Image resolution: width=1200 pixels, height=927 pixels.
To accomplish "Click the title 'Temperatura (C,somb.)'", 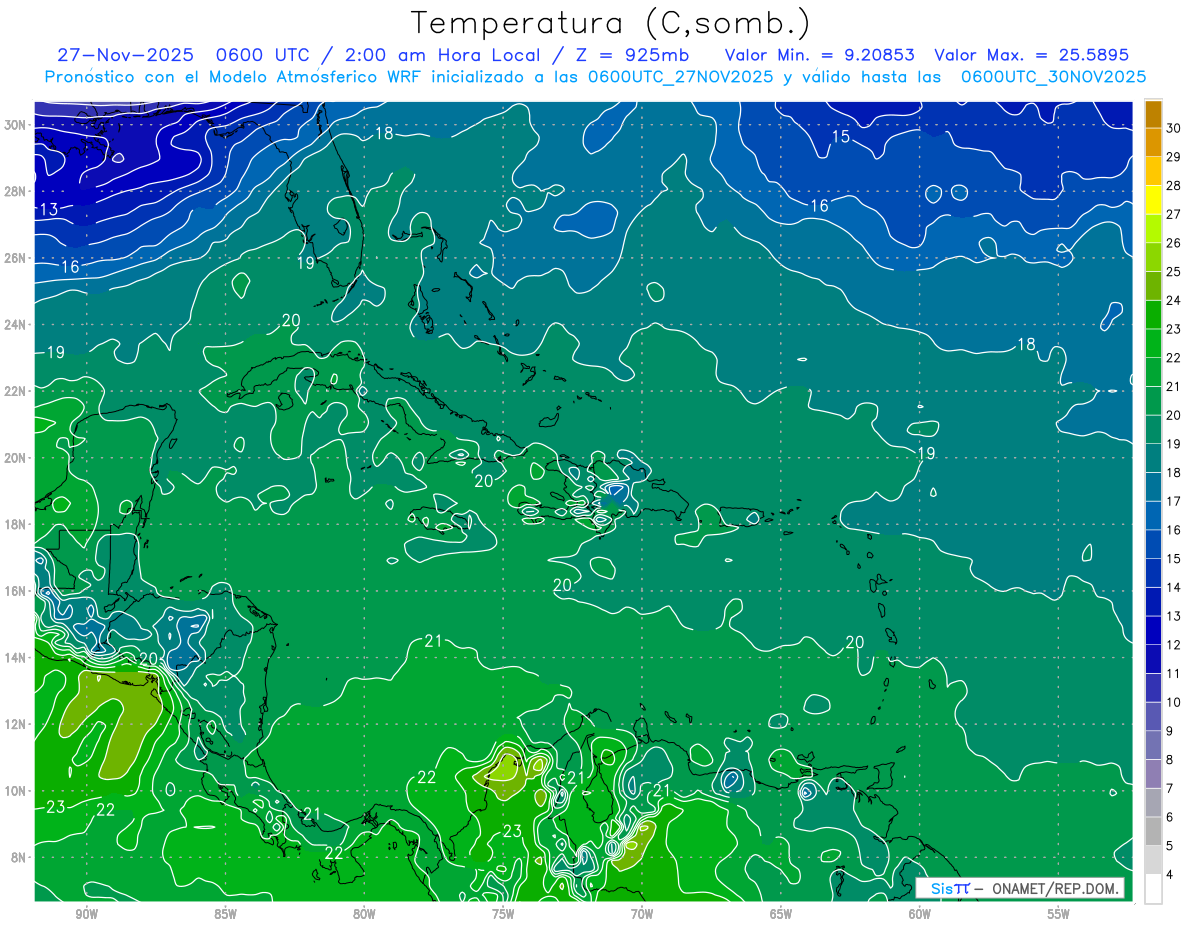I will tap(611, 24).
